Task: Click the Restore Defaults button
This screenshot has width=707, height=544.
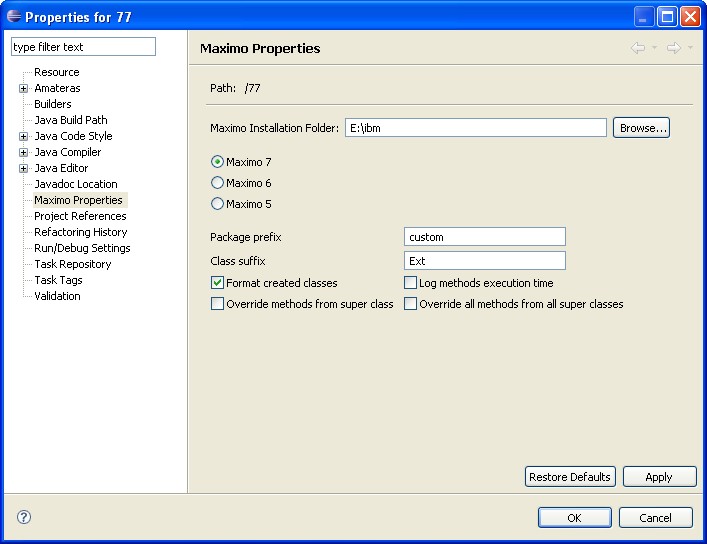Action: [569, 477]
